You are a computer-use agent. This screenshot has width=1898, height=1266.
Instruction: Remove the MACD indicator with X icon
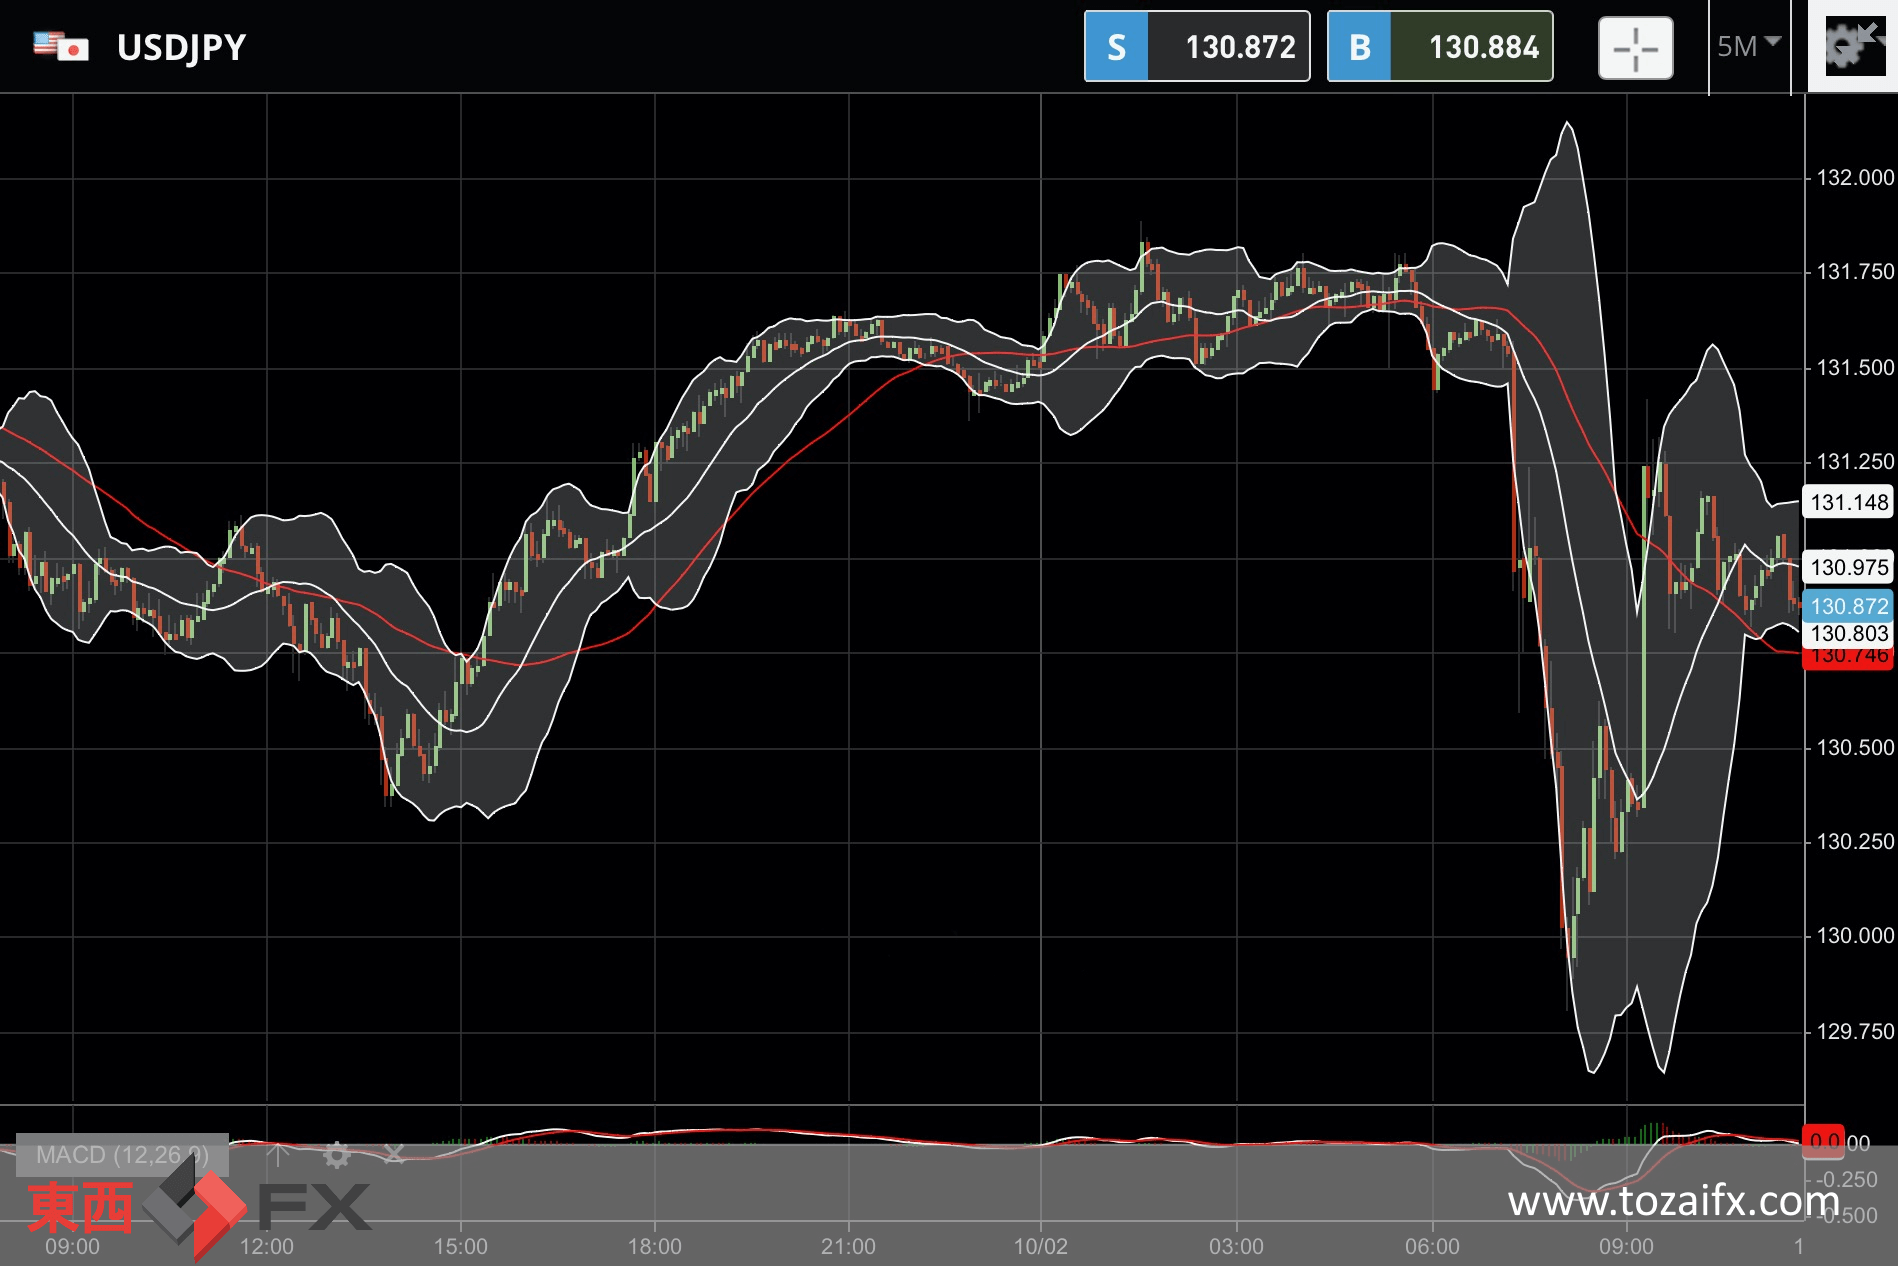pos(394,1155)
